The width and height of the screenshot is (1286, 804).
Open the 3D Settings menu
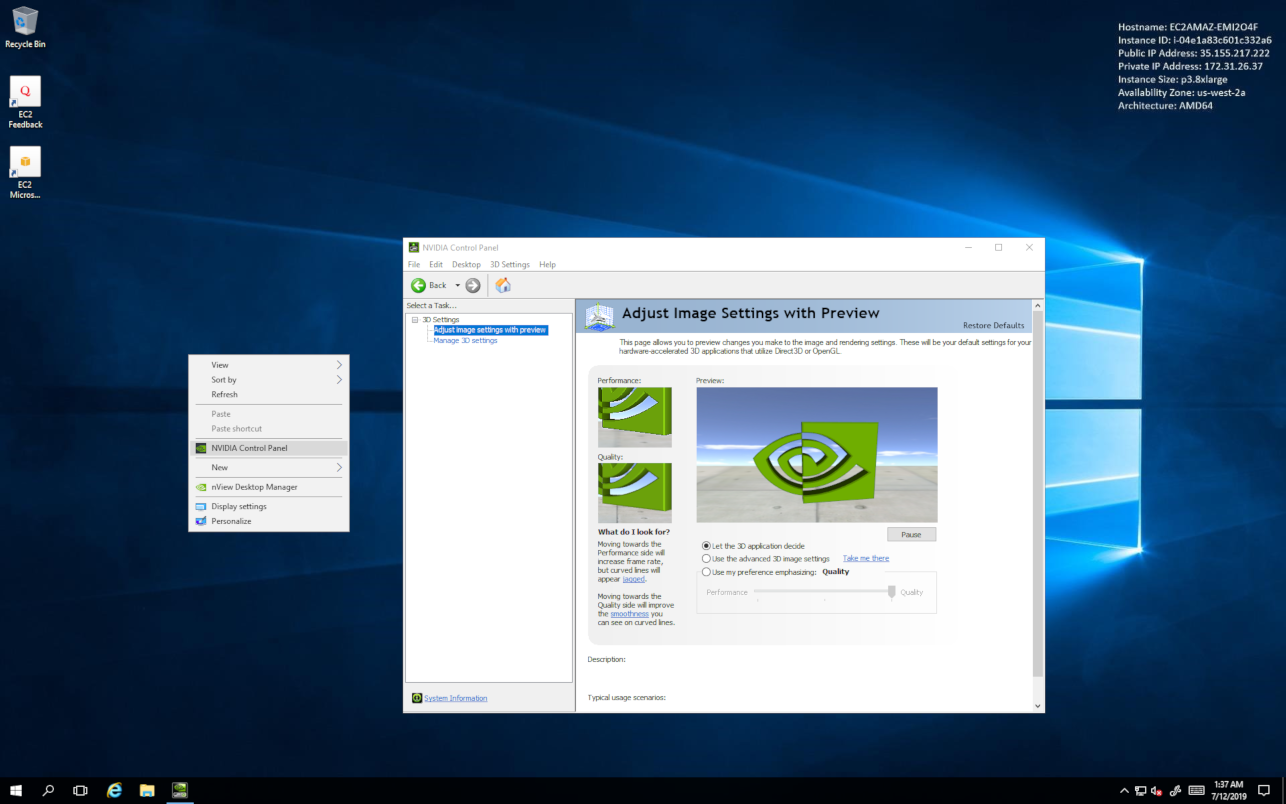(510, 263)
